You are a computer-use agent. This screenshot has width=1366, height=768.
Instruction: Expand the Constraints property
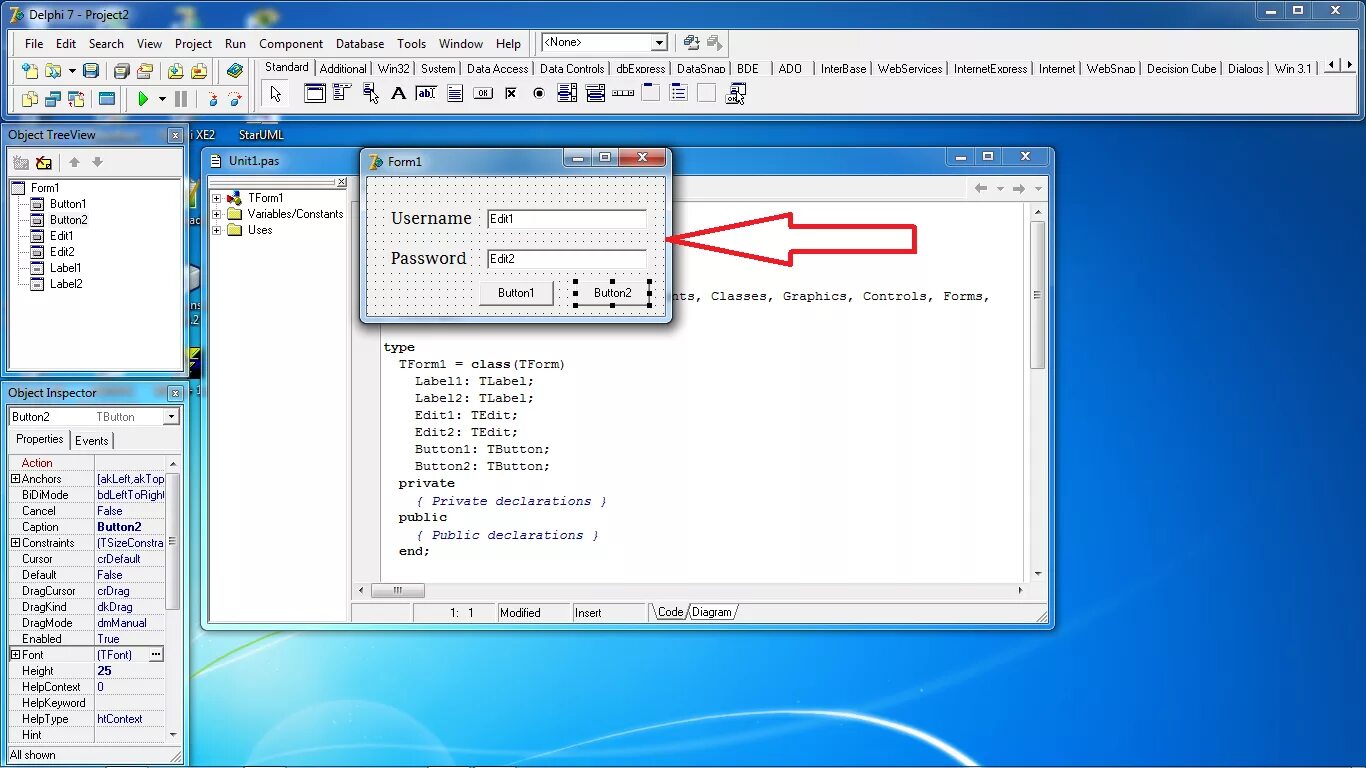tap(15, 543)
